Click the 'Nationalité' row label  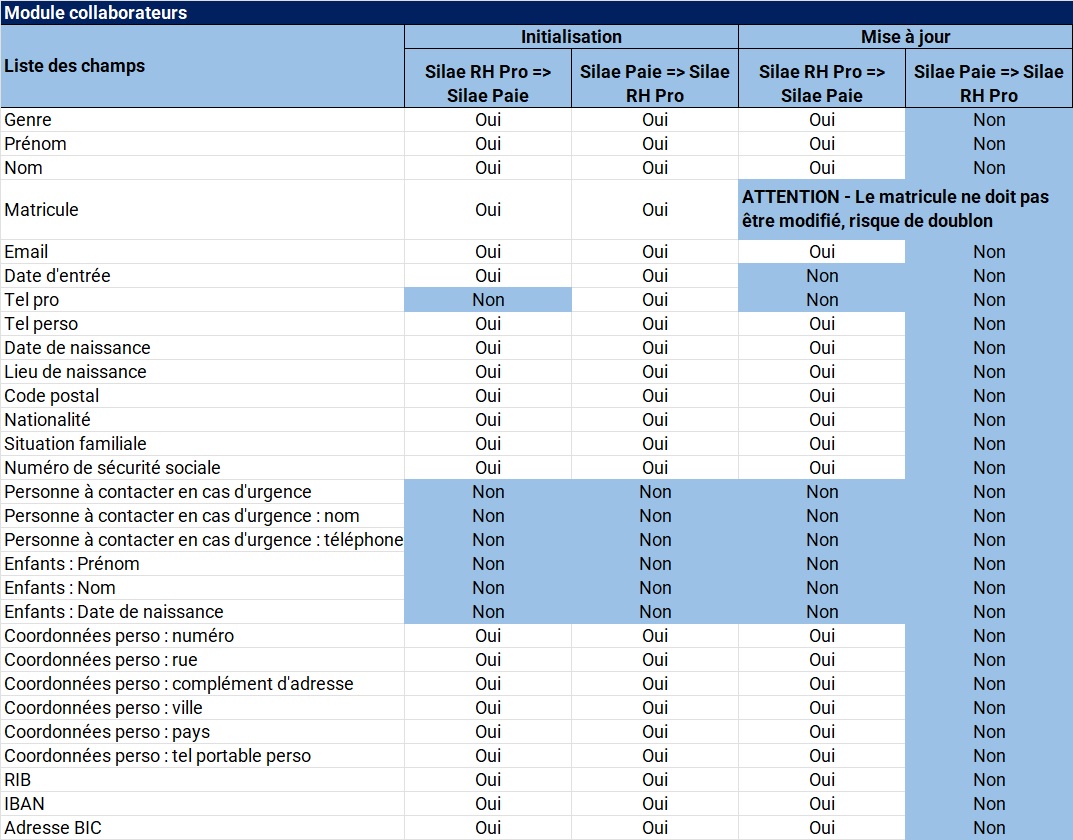[47, 419]
